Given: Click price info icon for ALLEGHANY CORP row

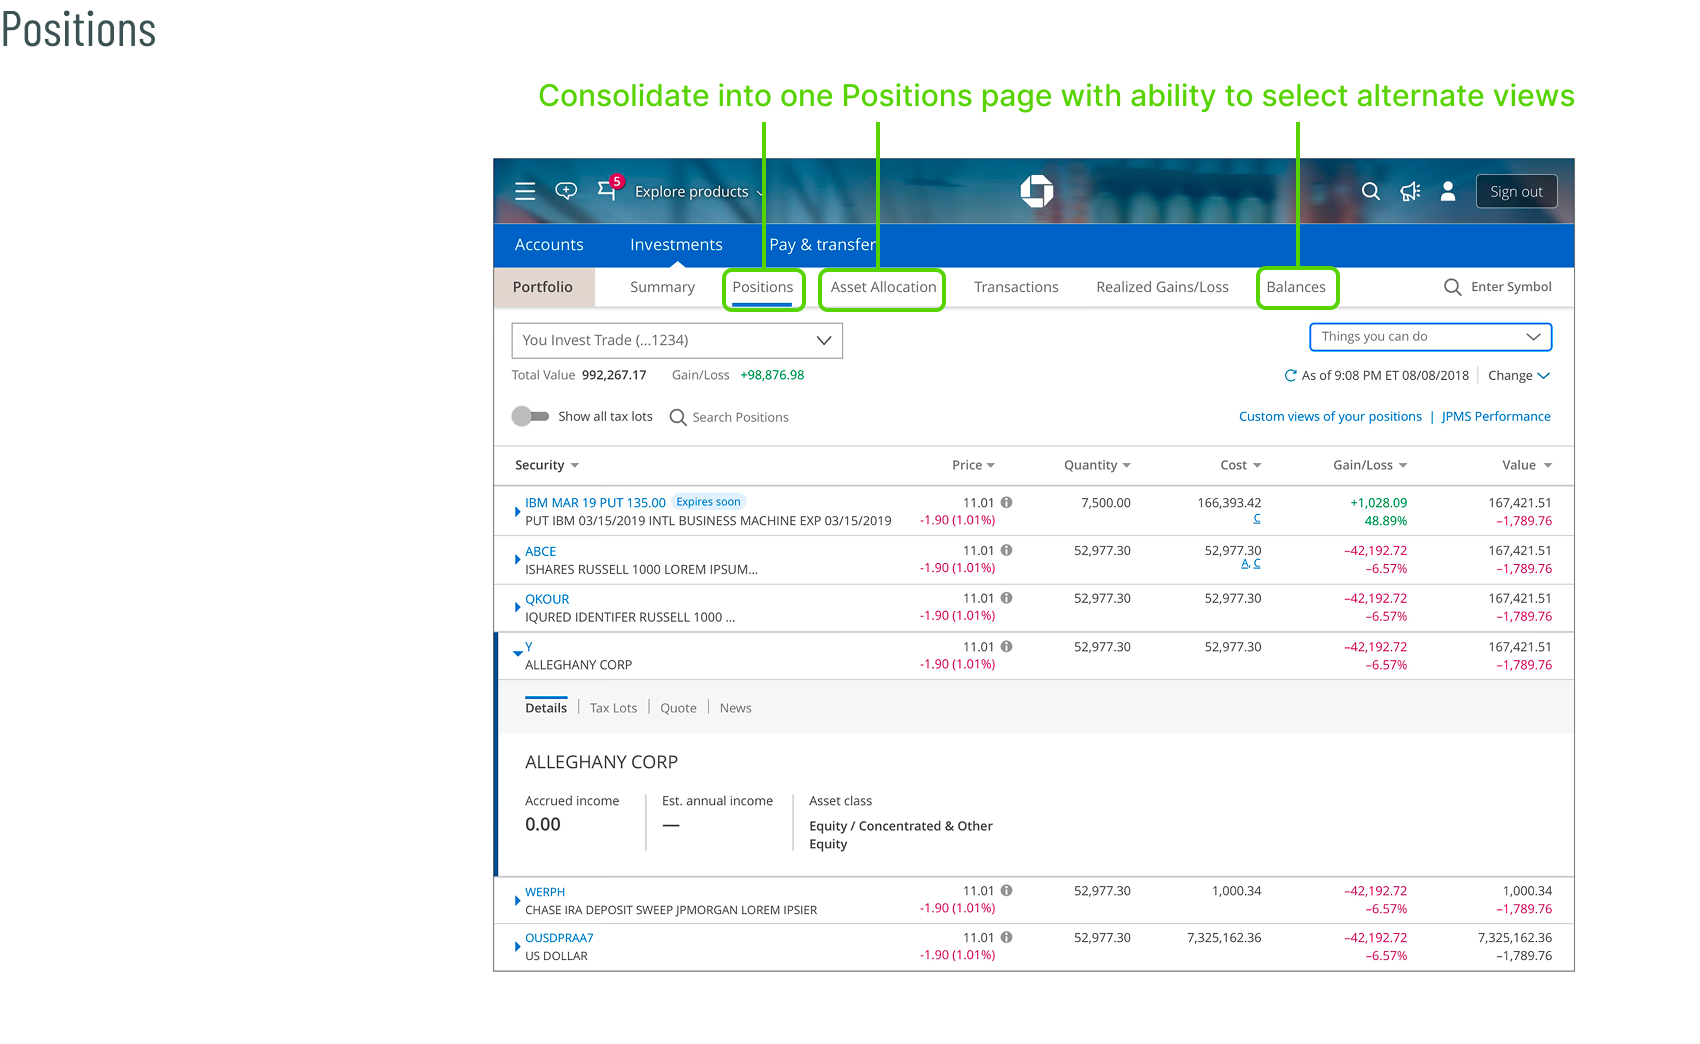Looking at the screenshot, I should (1007, 647).
